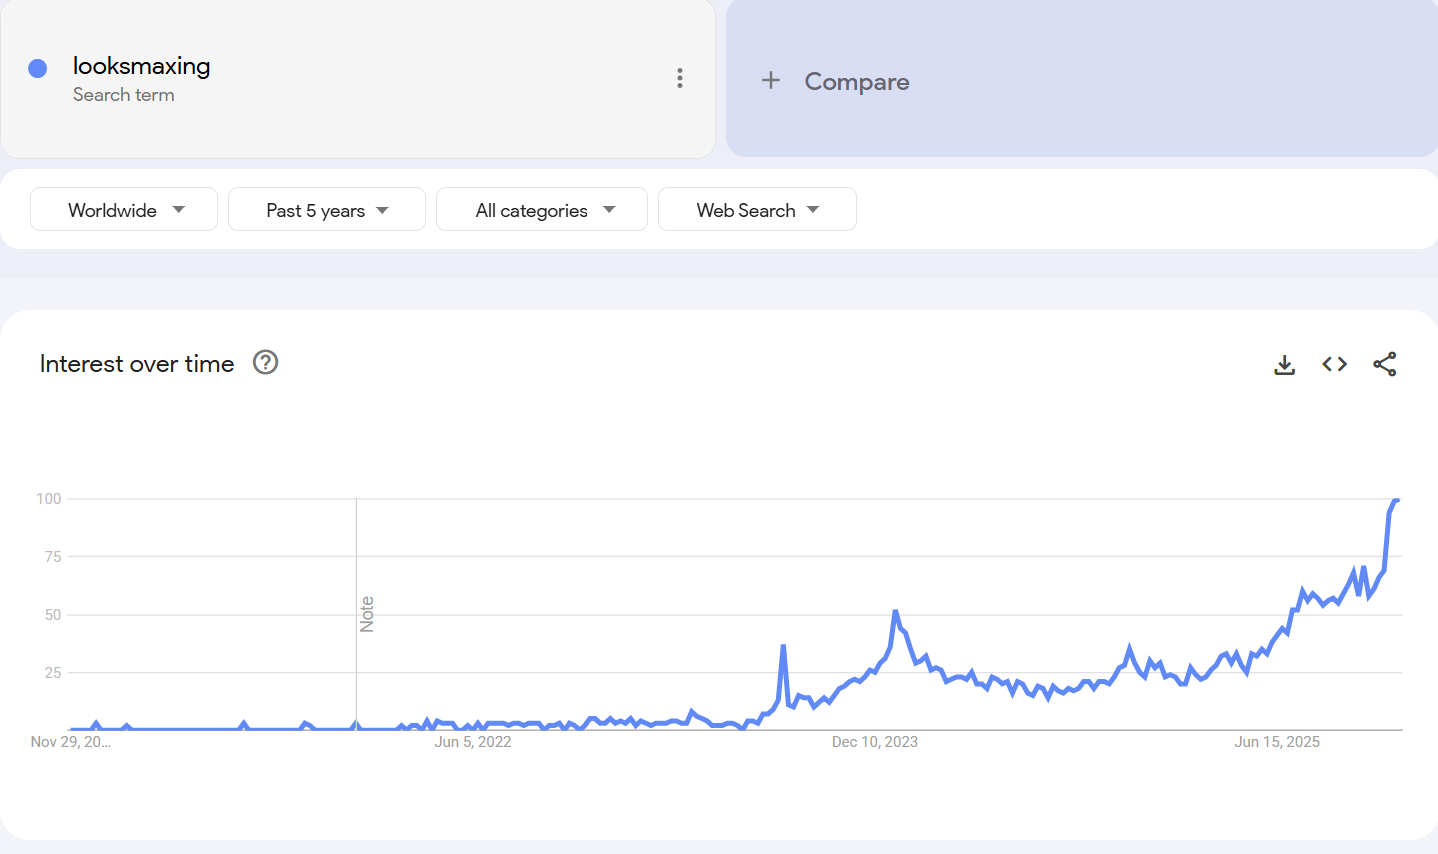Image resolution: width=1438 pixels, height=854 pixels.
Task: Click the Jun 15, 2025 axis label
Action: (x=1277, y=742)
